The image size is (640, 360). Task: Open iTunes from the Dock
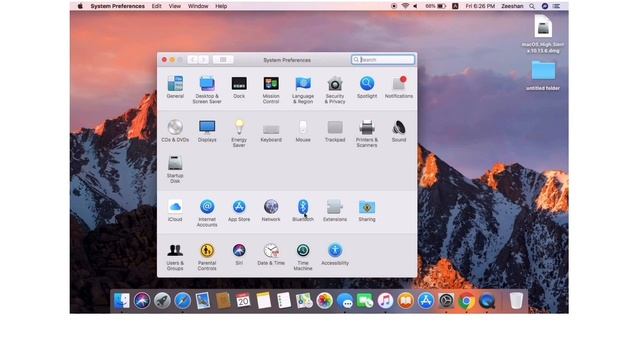(385, 301)
